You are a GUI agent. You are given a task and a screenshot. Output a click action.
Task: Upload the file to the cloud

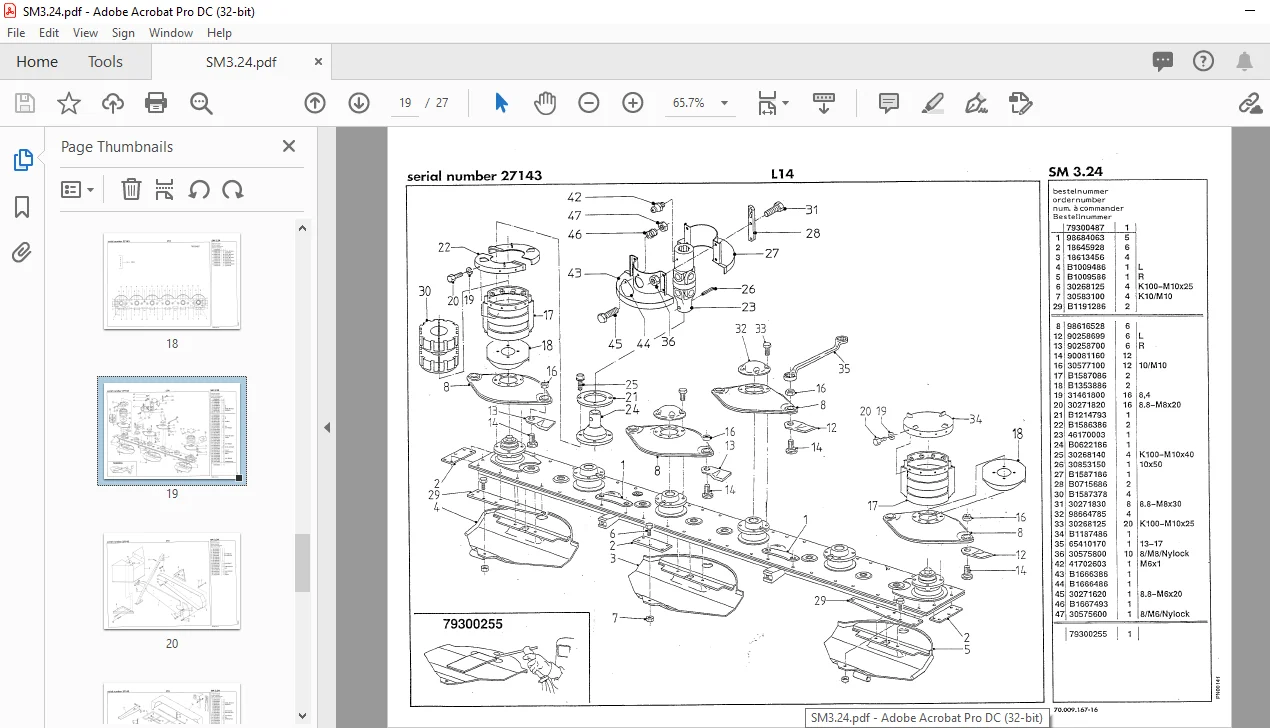(x=113, y=103)
